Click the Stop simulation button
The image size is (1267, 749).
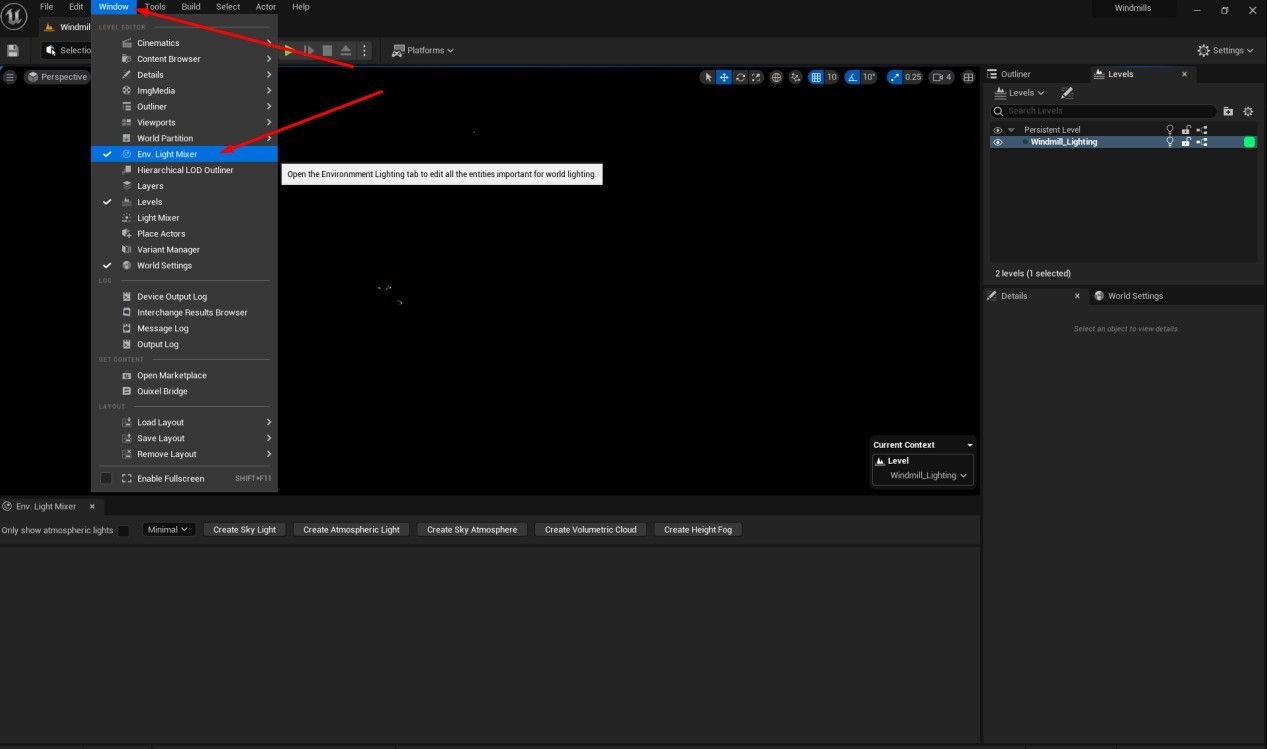327,50
